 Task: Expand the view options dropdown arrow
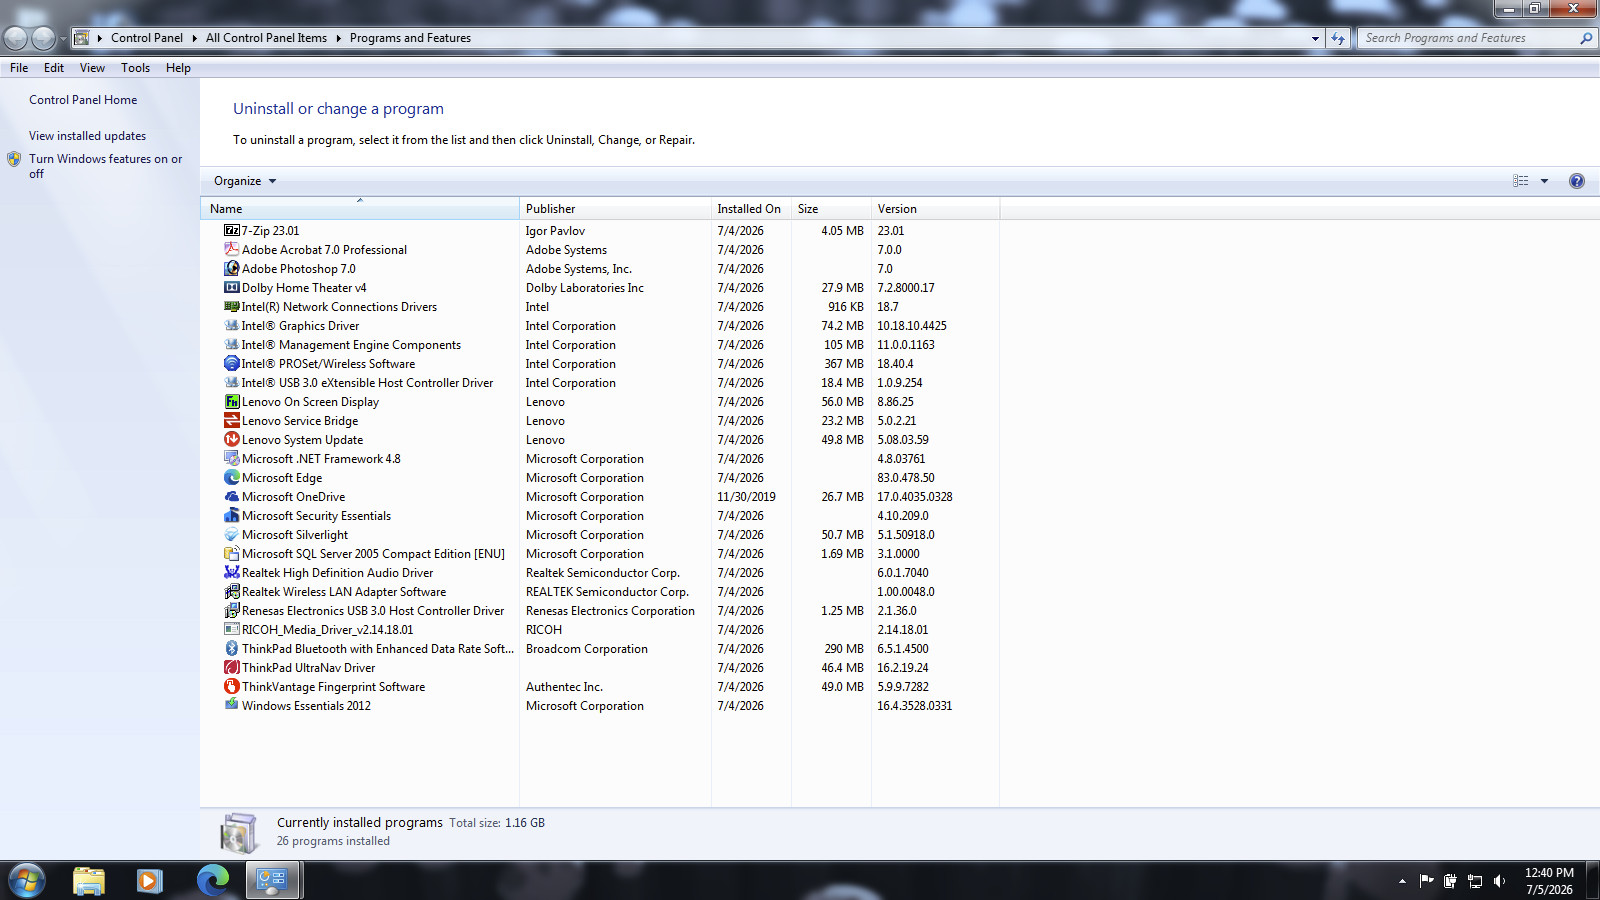pyautogui.click(x=1544, y=181)
